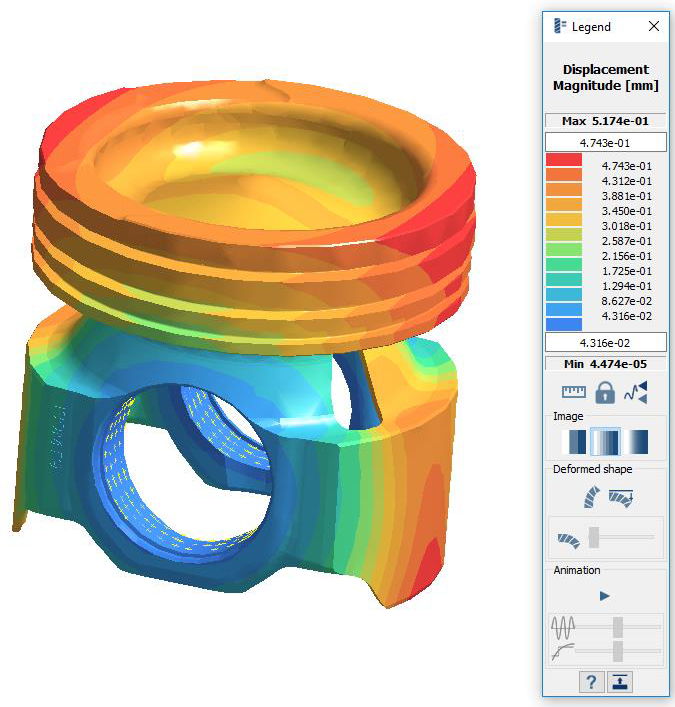This screenshot has height=707, width=675.
Task: Click the curve ramp animation slider
Action: click(x=618, y=651)
